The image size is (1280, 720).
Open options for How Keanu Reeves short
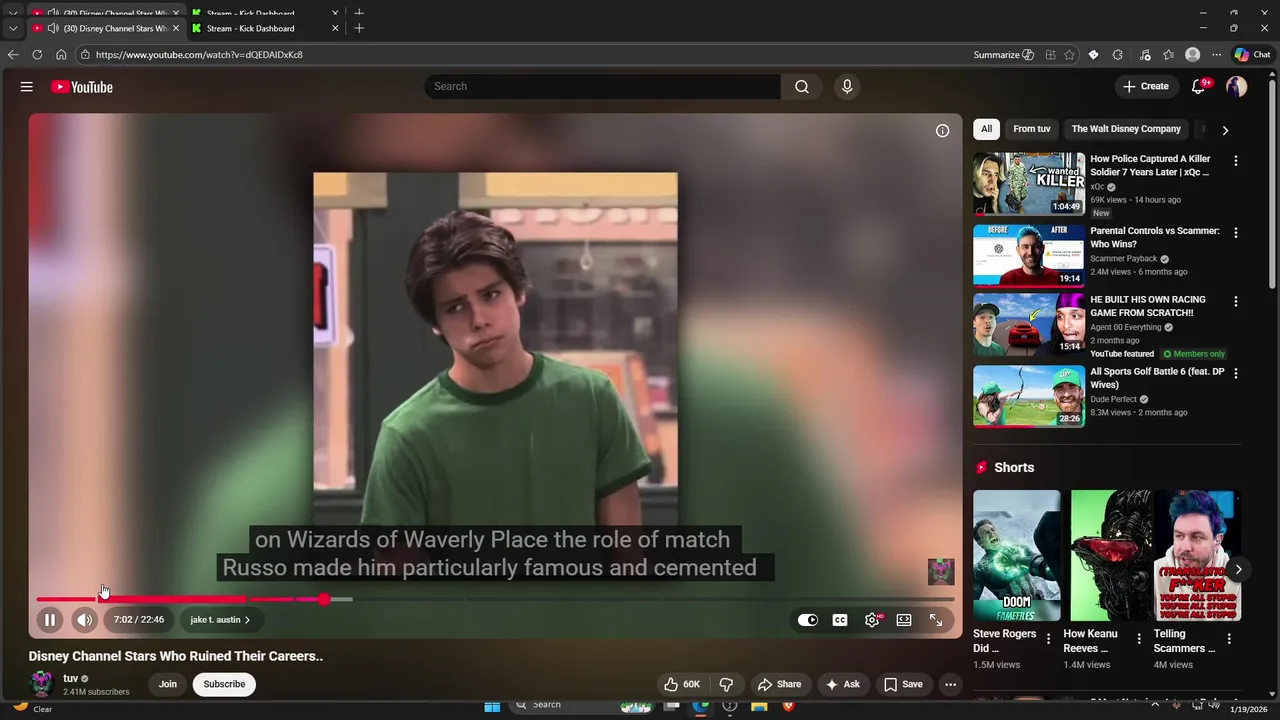click(1139, 638)
